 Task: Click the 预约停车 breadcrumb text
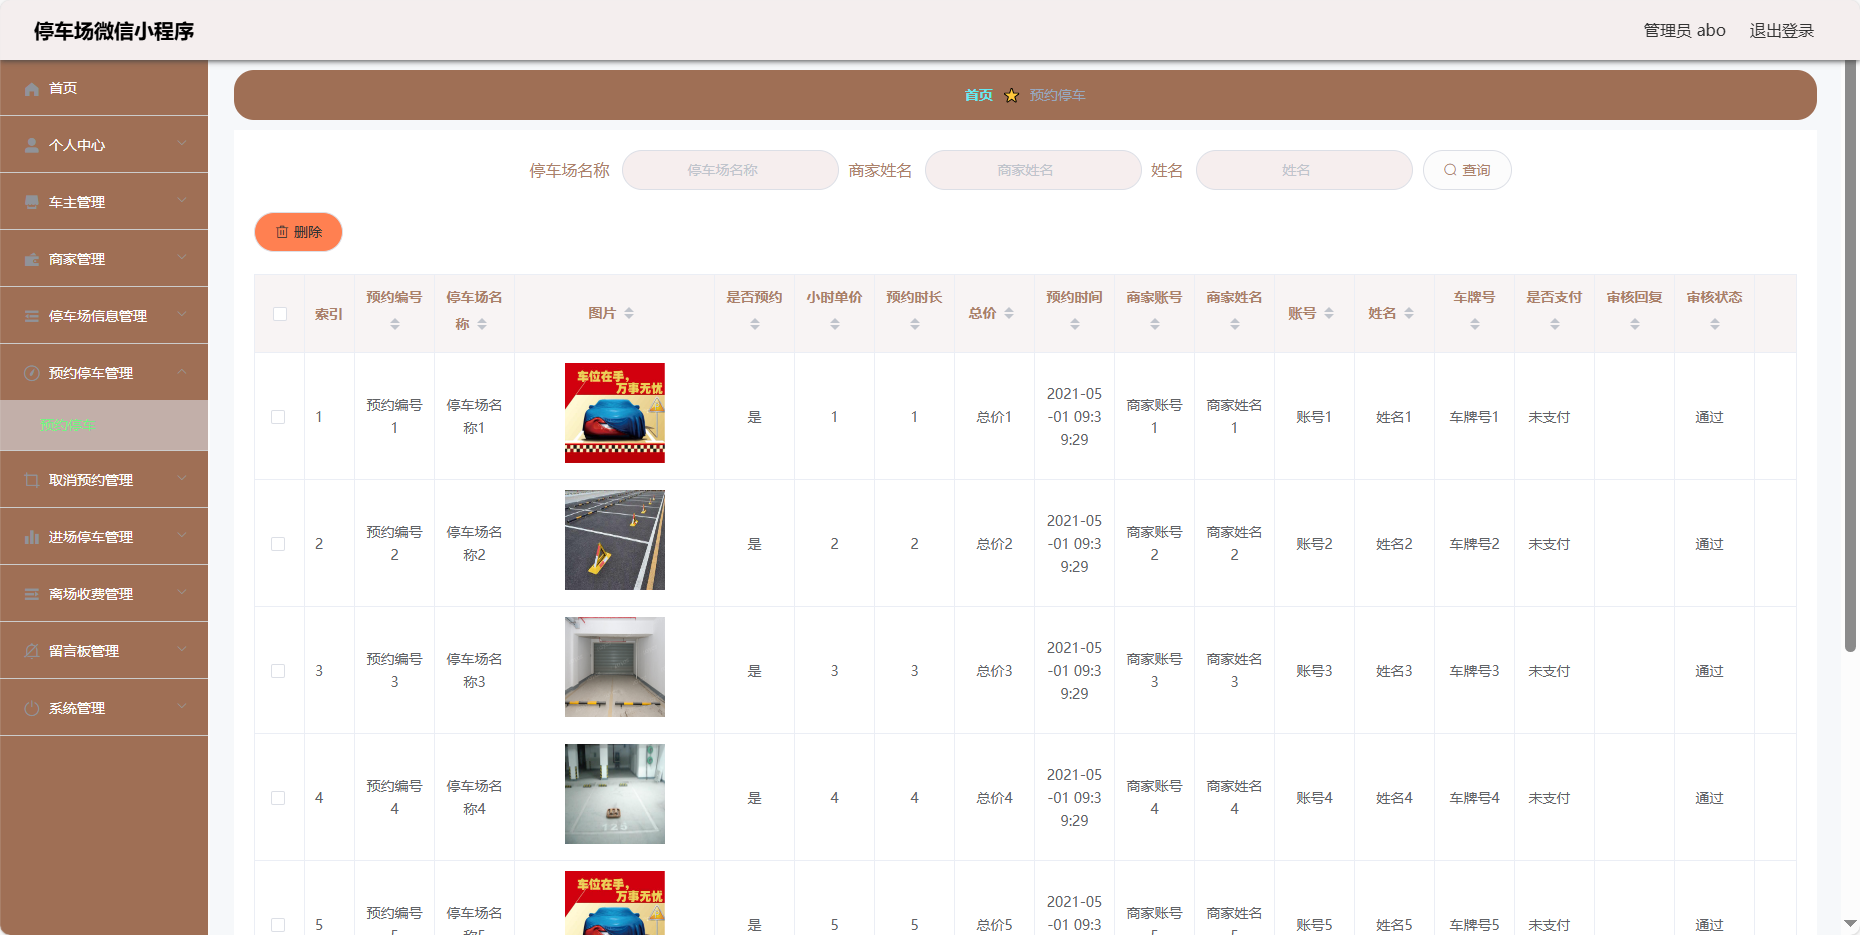1057,95
